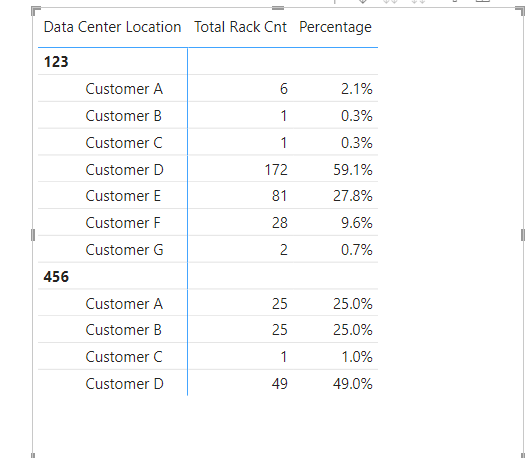Image resolution: width=527 pixels, height=458 pixels.
Task: Click the visual's right-edge middle resize handle
Action: [x=523, y=235]
